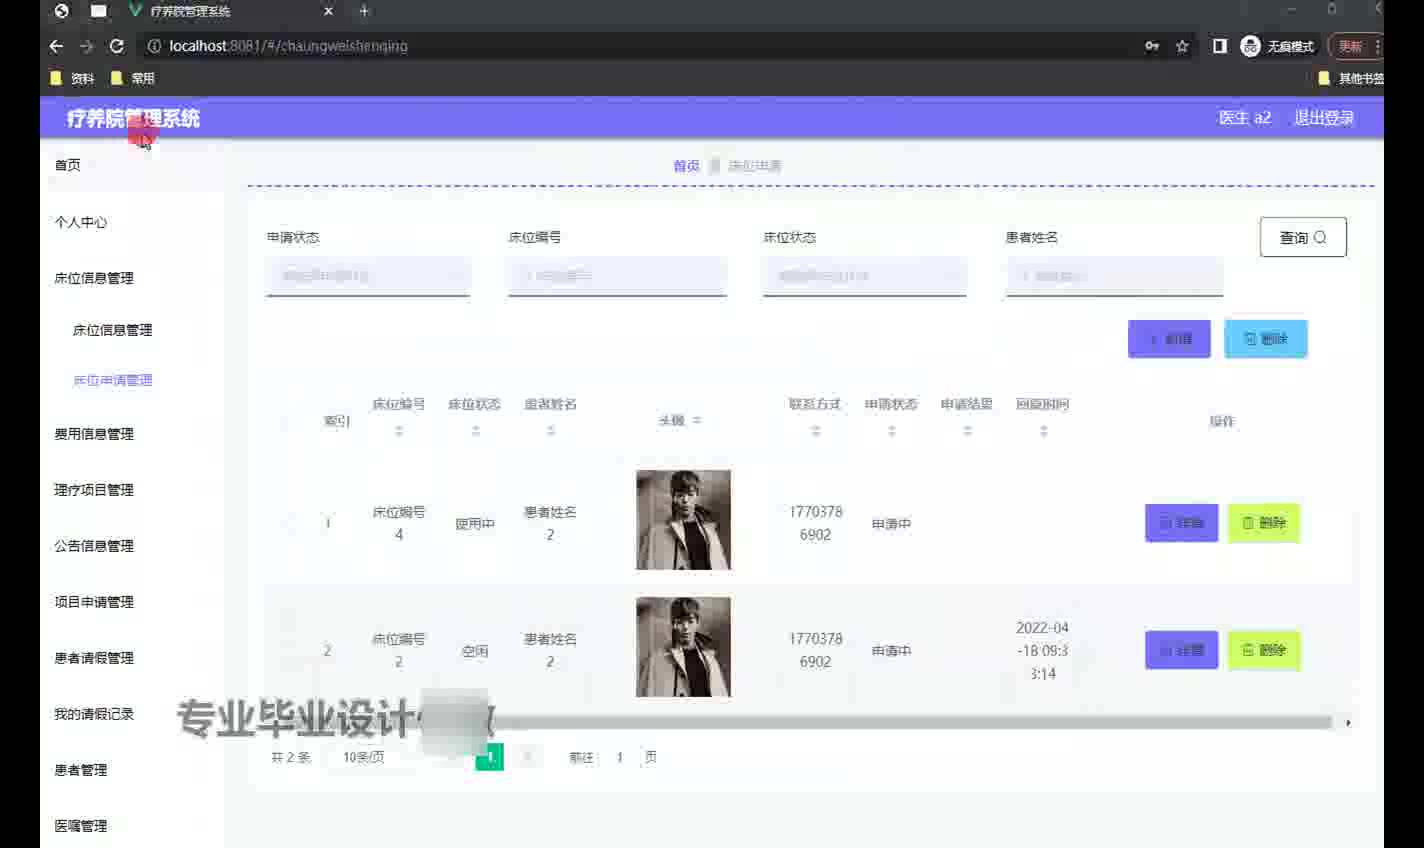
Task: Go back using the browser back arrow
Action: coord(56,46)
